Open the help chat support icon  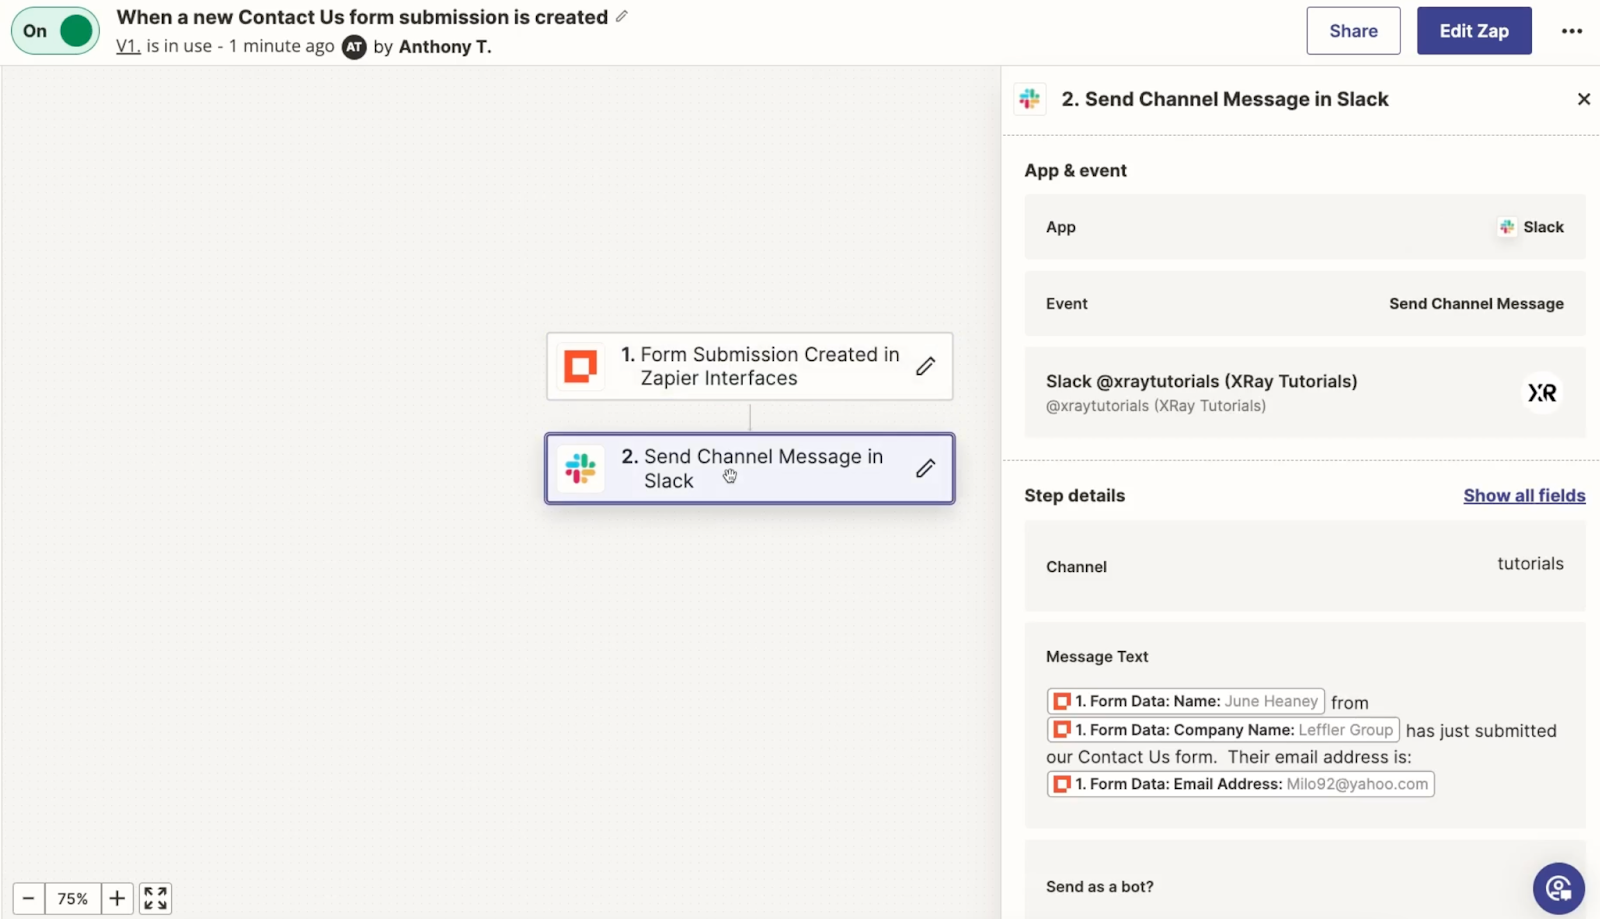tap(1559, 888)
